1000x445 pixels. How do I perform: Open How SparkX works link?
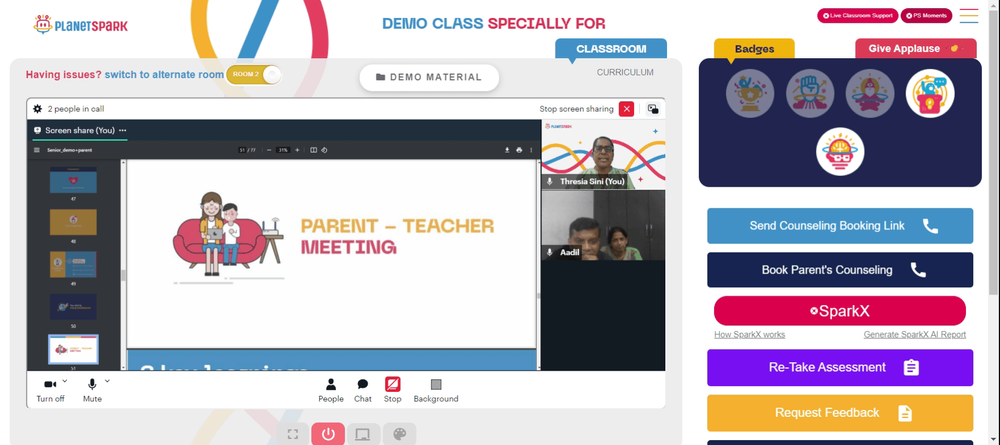(x=749, y=335)
